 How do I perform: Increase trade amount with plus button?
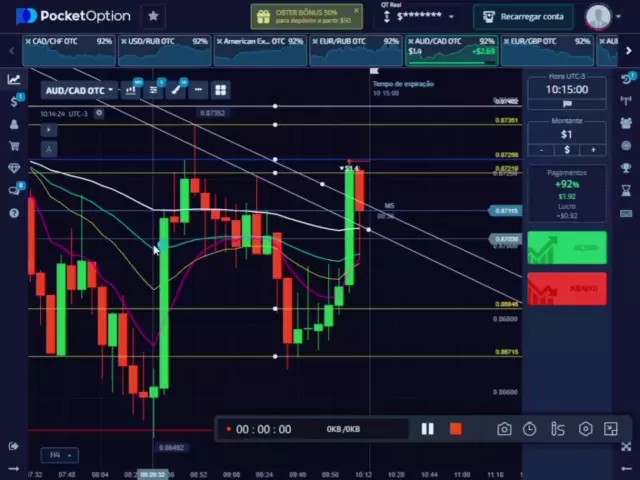pos(593,150)
